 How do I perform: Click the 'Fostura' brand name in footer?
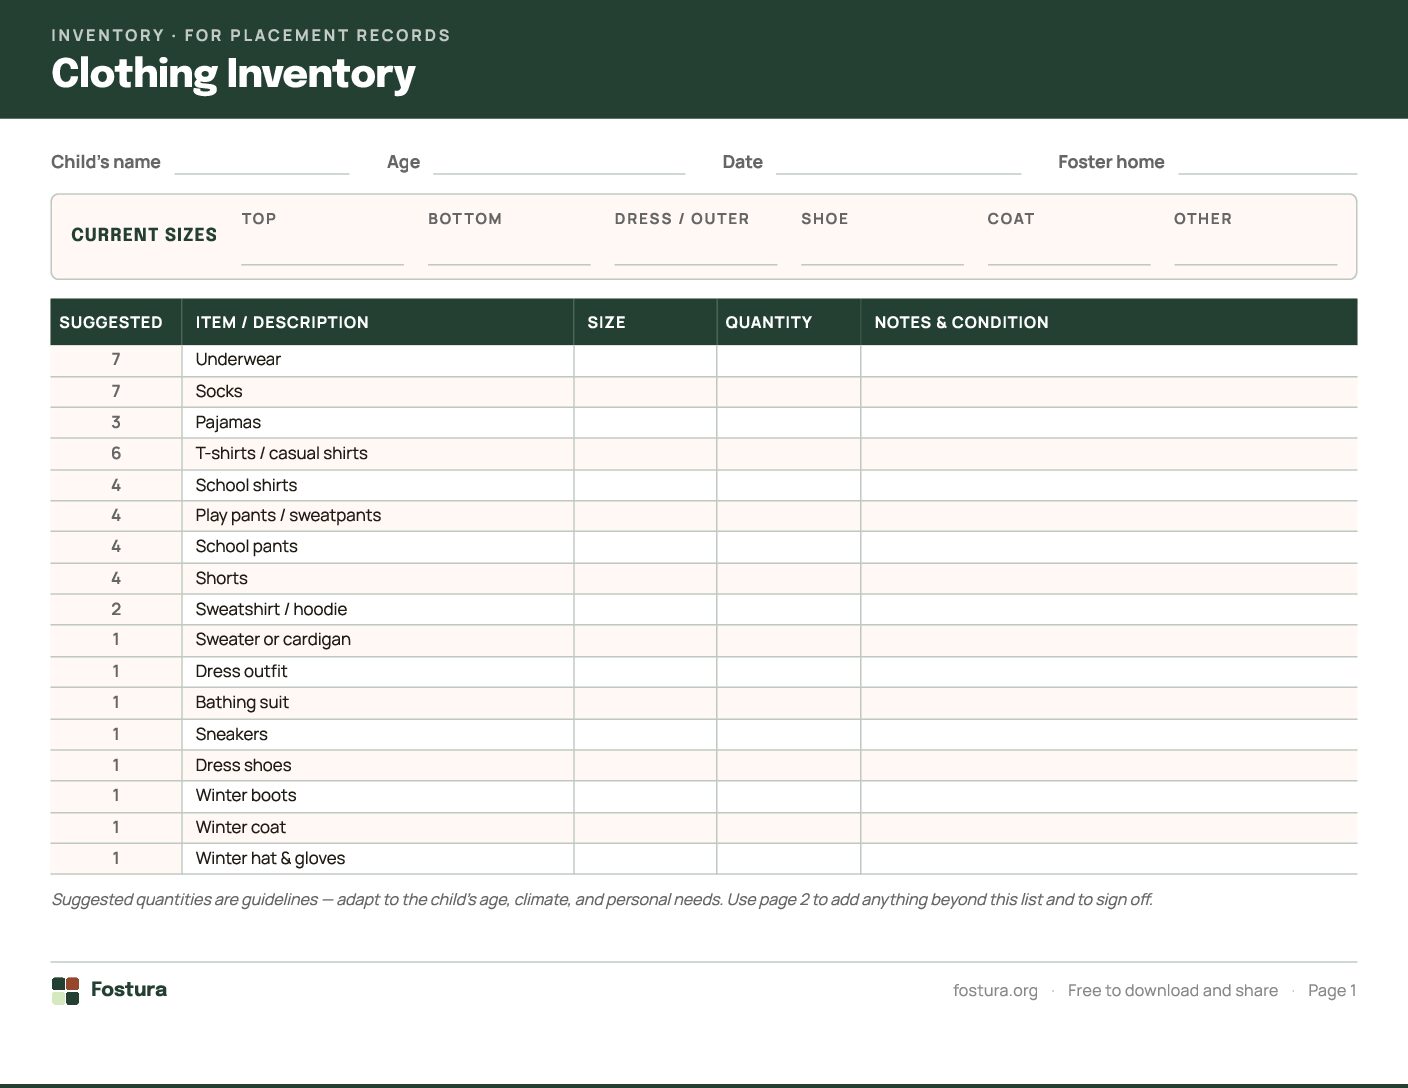[129, 989]
